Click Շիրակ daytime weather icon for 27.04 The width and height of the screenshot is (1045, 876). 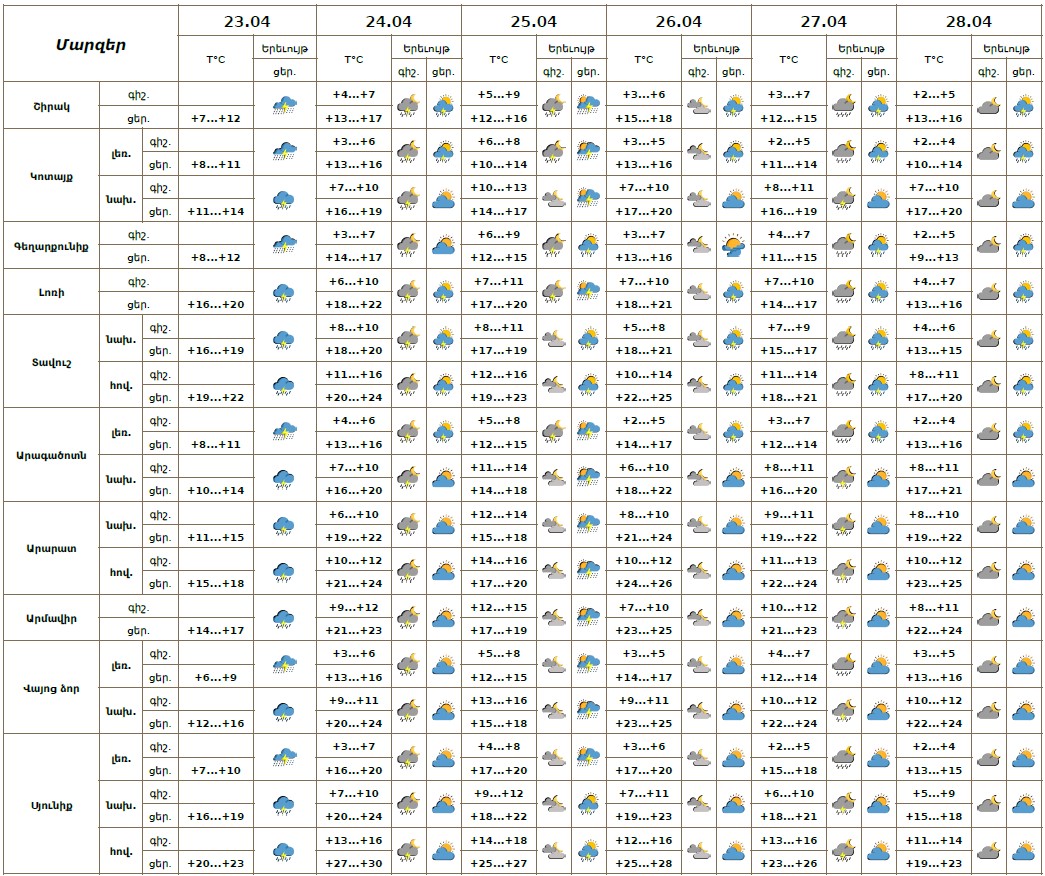(x=878, y=105)
